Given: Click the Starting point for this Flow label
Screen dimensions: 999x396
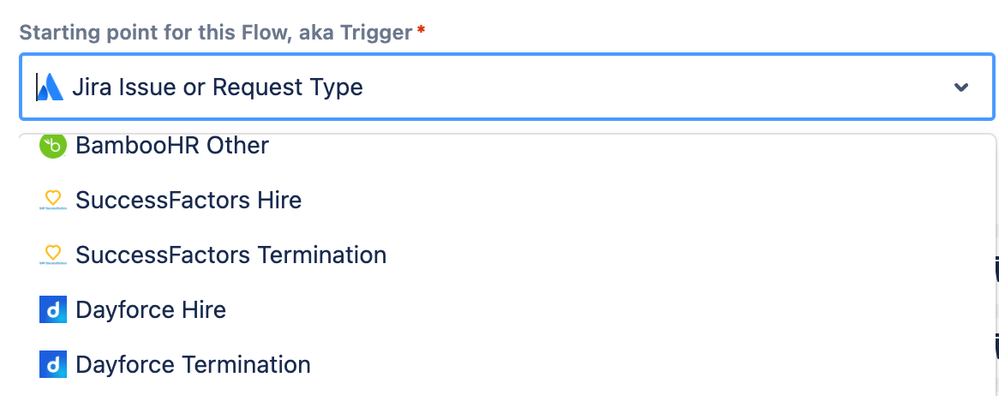Looking at the screenshot, I should pyautogui.click(x=216, y=32).
